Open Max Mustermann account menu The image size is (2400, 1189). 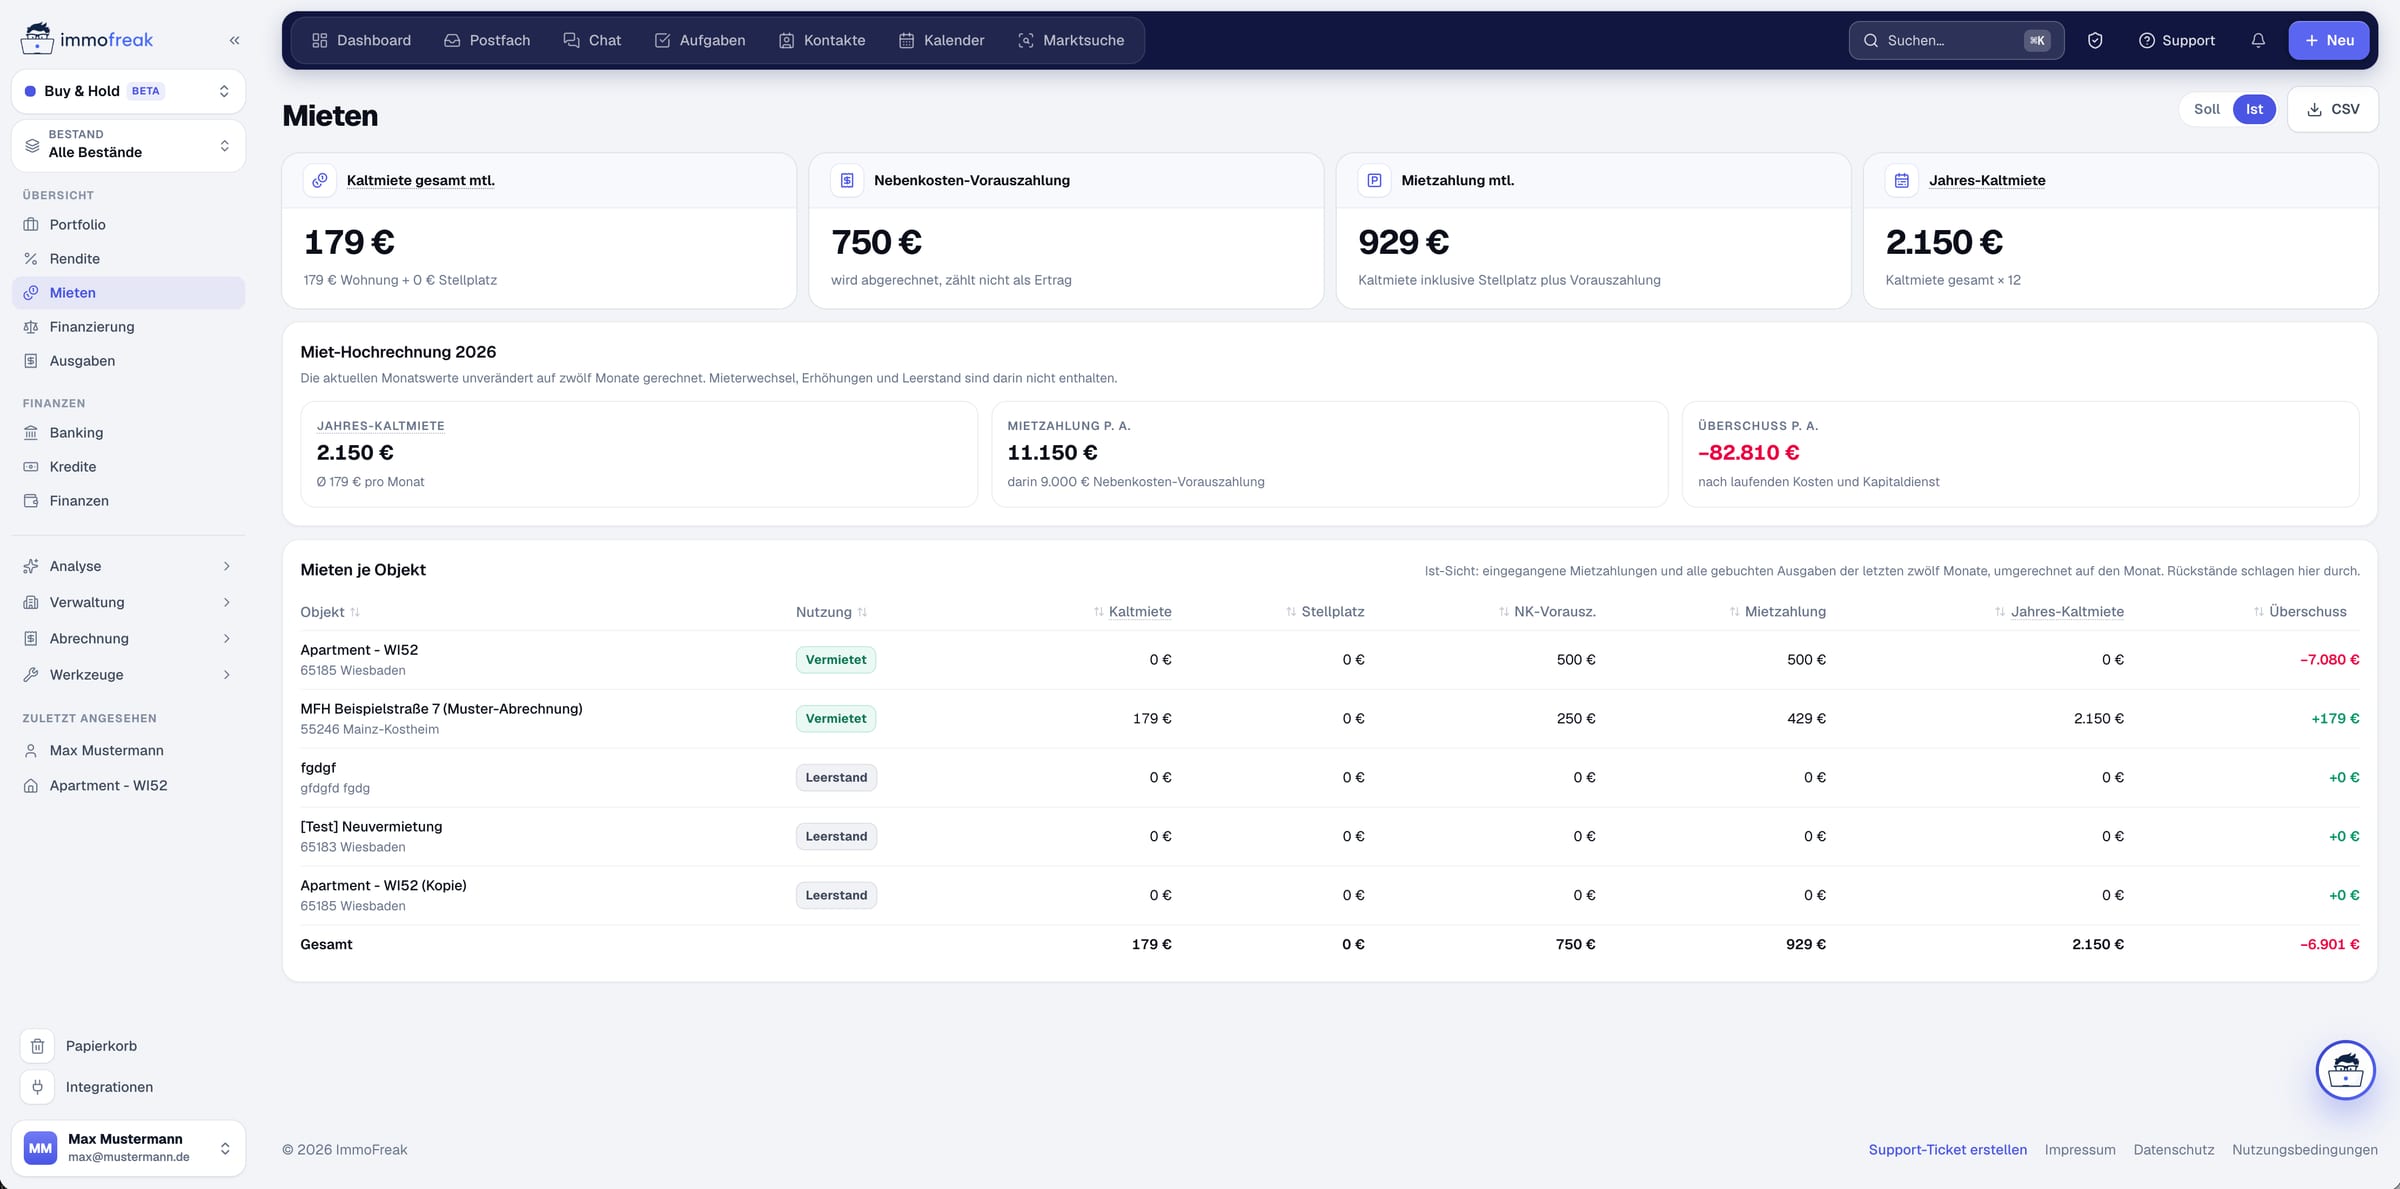tap(128, 1148)
